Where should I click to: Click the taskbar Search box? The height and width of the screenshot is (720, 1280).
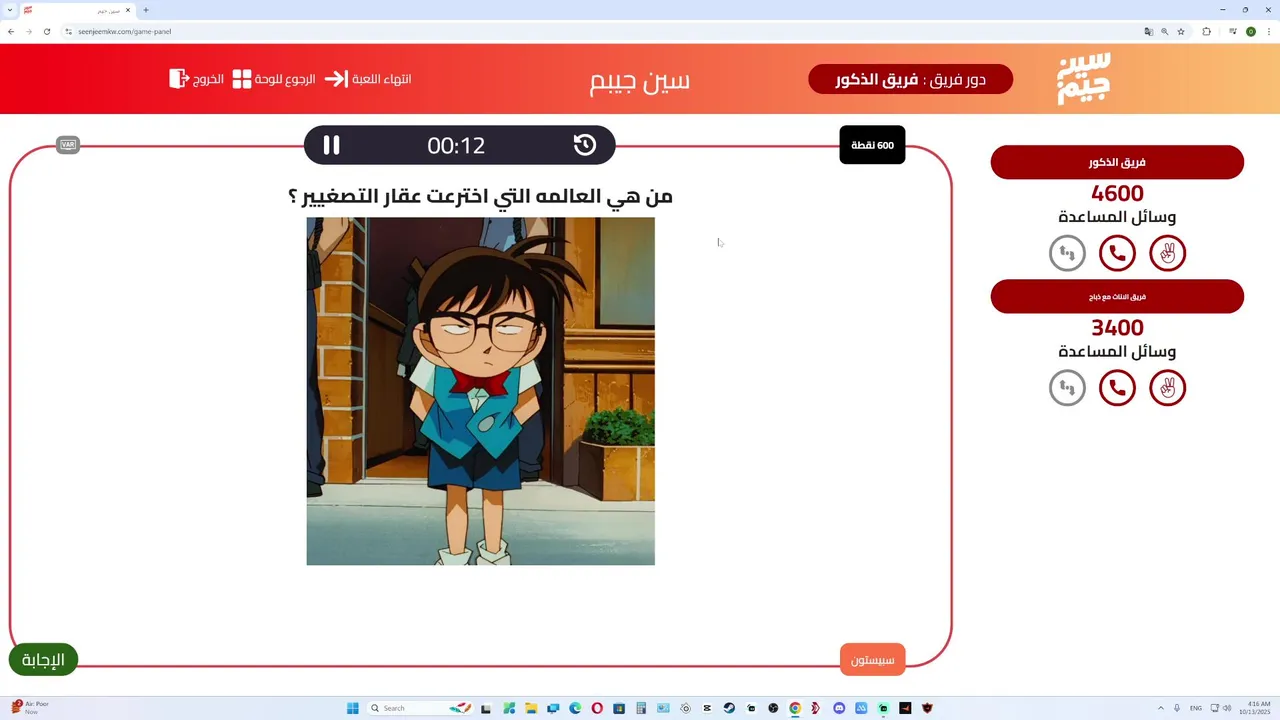[x=421, y=708]
